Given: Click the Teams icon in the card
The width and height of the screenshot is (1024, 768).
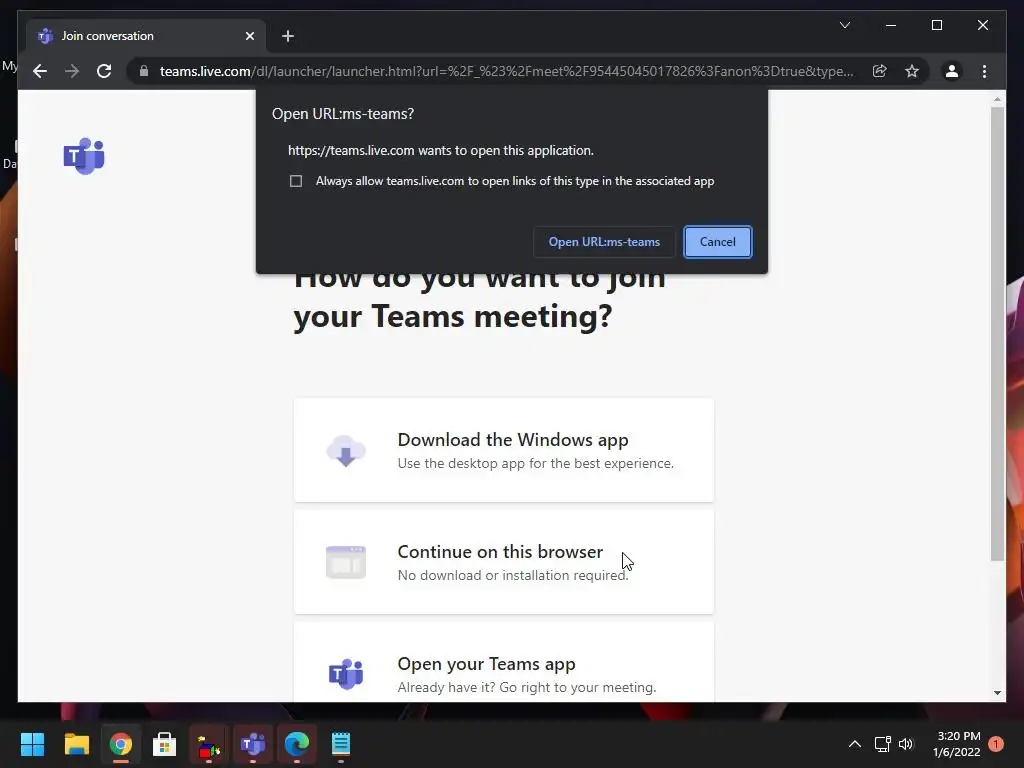Looking at the screenshot, I should [345, 674].
